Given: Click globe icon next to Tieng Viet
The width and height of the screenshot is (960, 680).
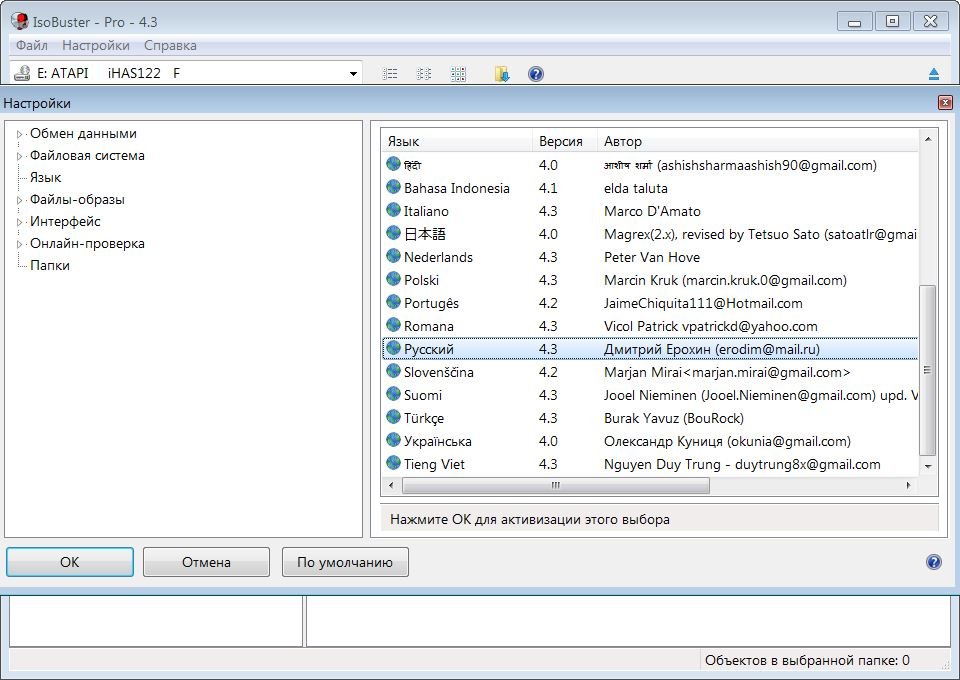Looking at the screenshot, I should 394,464.
